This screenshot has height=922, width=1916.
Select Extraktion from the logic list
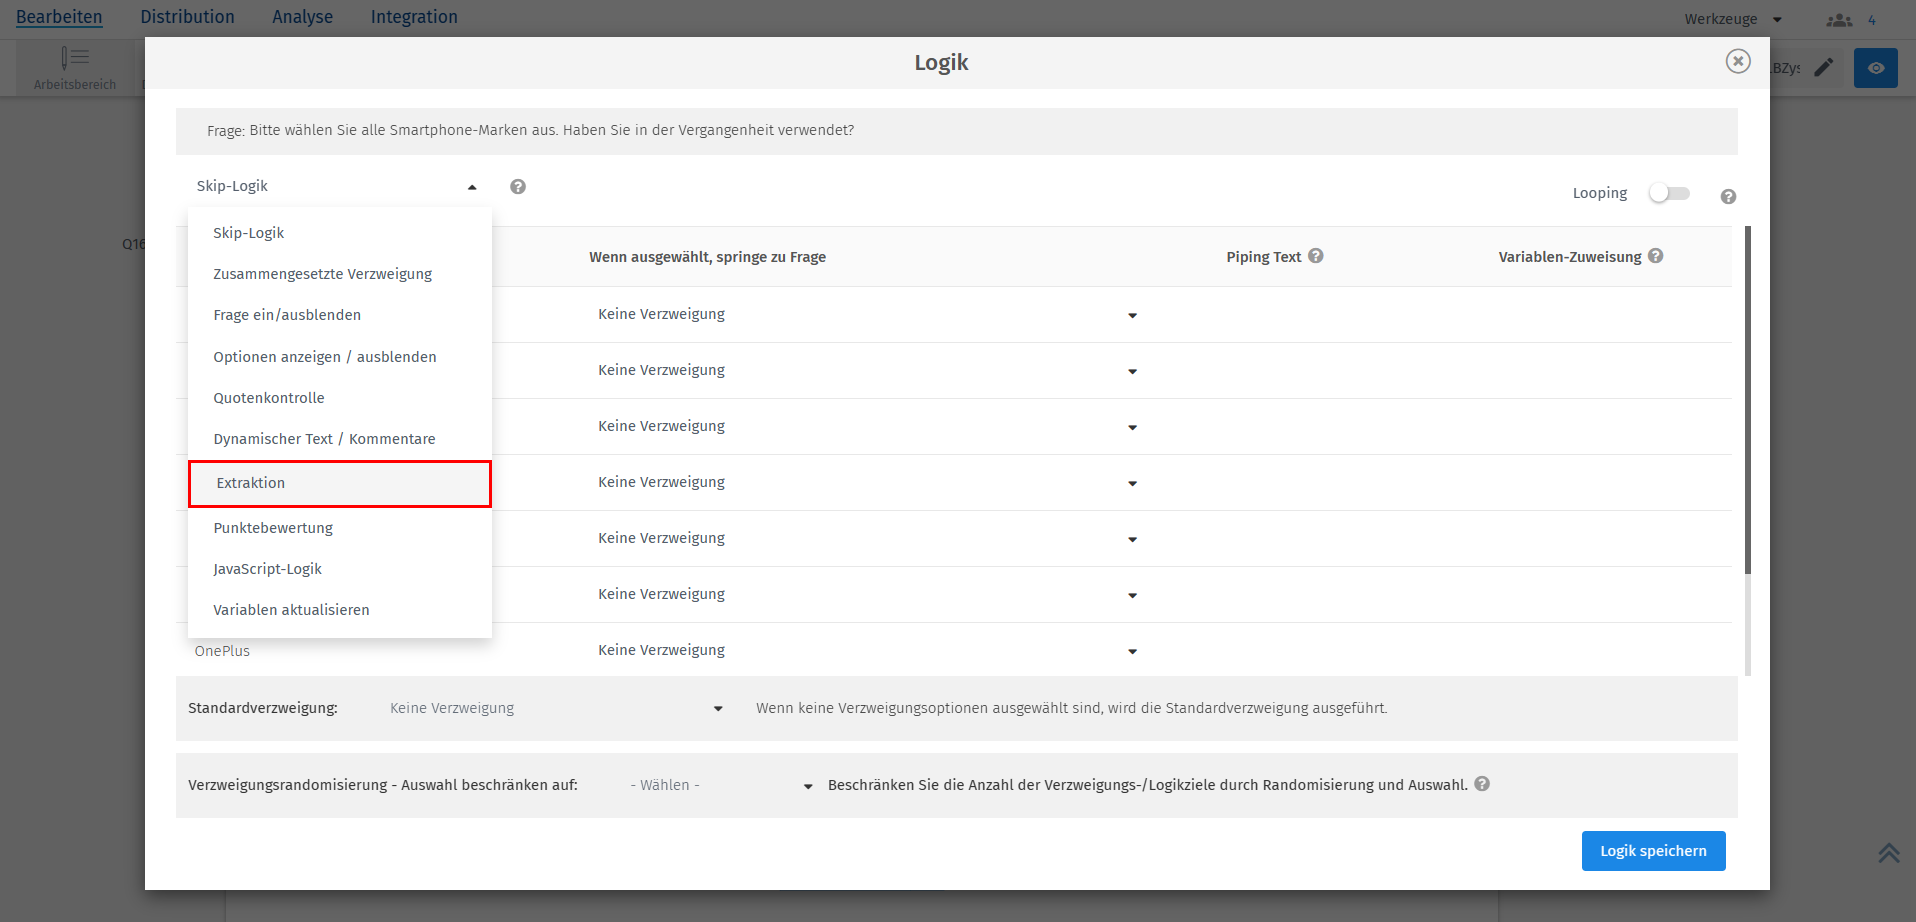[x=339, y=483]
